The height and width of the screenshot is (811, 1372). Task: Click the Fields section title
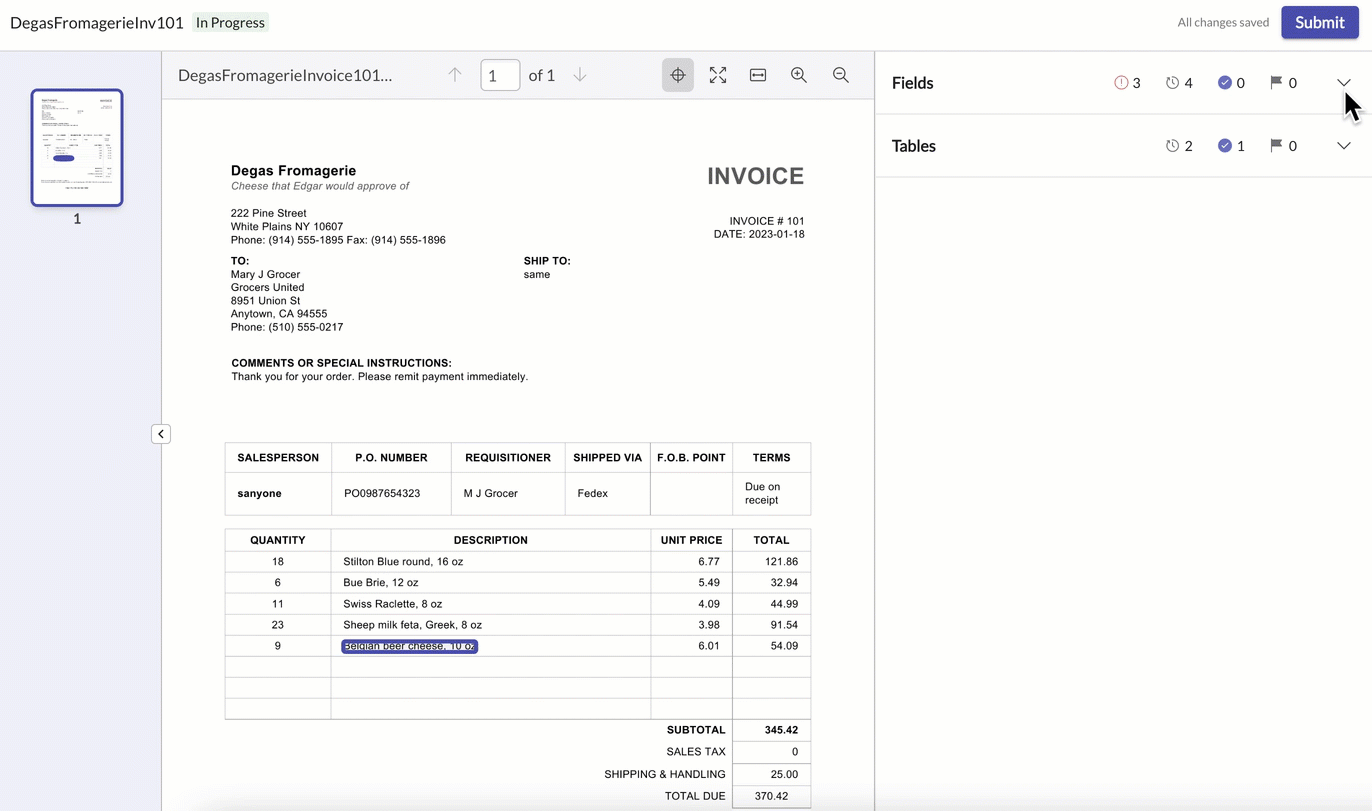tap(912, 83)
